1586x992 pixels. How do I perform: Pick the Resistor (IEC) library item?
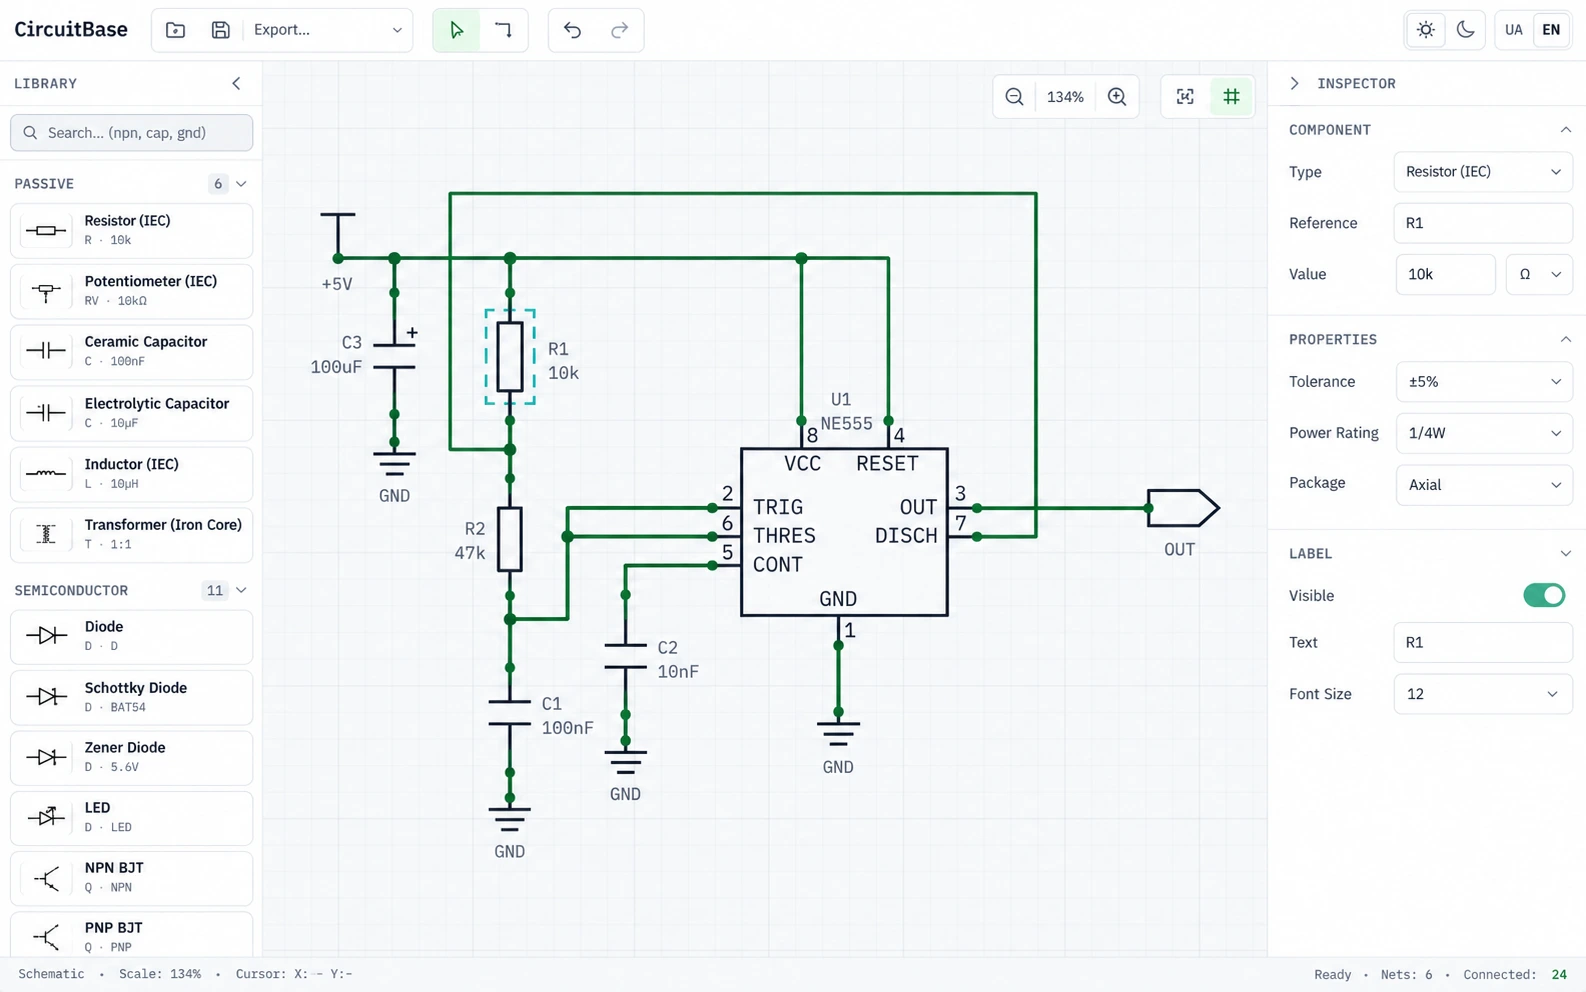click(131, 230)
